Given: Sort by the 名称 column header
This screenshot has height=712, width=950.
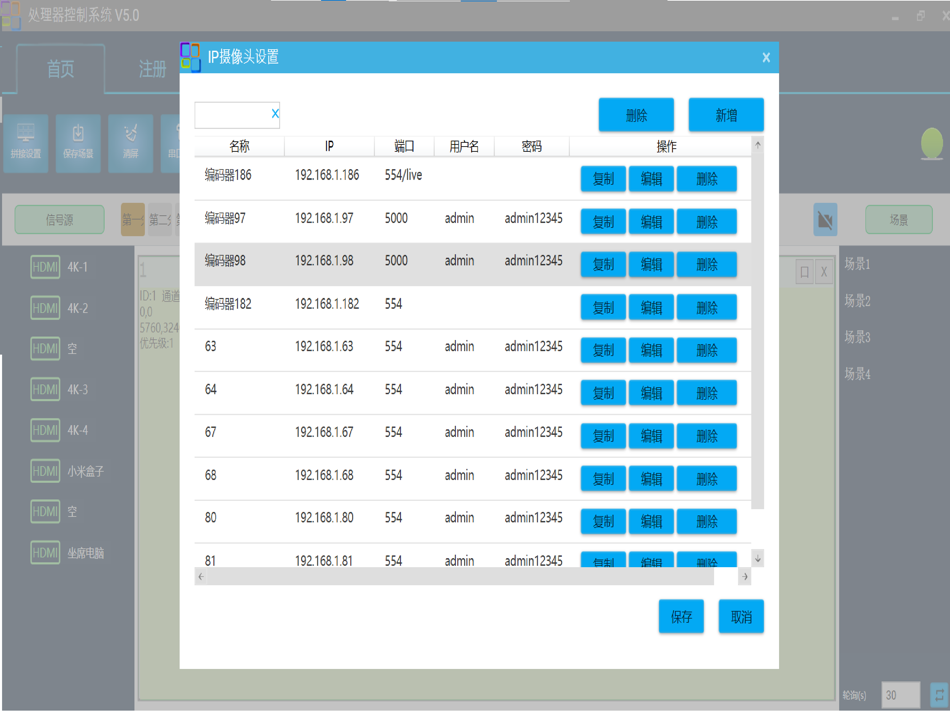Looking at the screenshot, I should (239, 146).
